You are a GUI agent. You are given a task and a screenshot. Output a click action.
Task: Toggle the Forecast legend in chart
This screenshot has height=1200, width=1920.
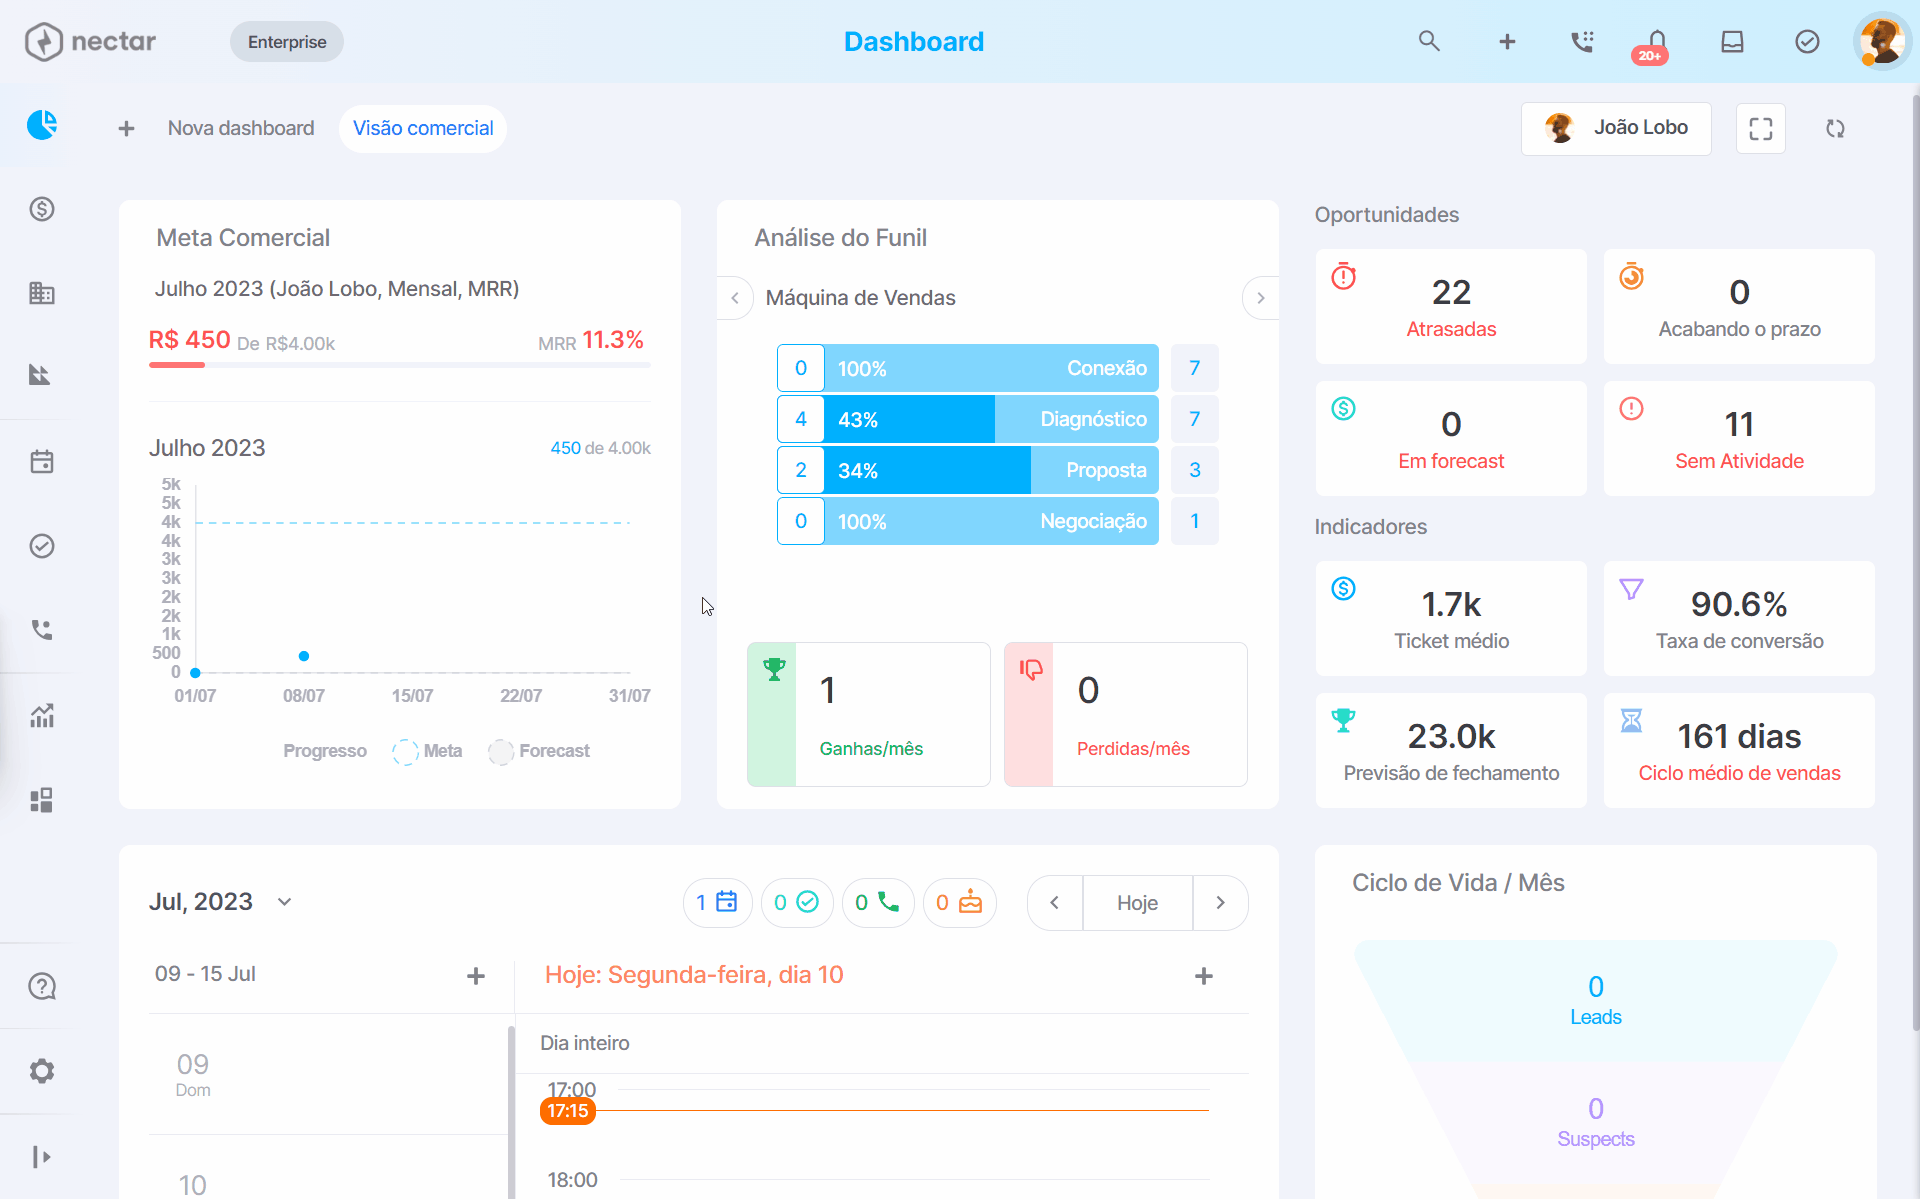click(x=539, y=751)
